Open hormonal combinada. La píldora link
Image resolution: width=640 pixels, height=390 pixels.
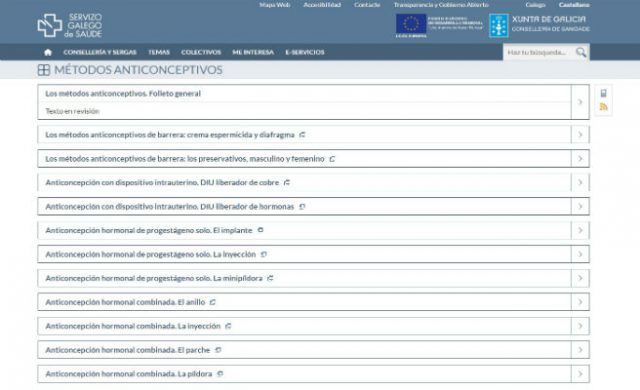pos(129,374)
